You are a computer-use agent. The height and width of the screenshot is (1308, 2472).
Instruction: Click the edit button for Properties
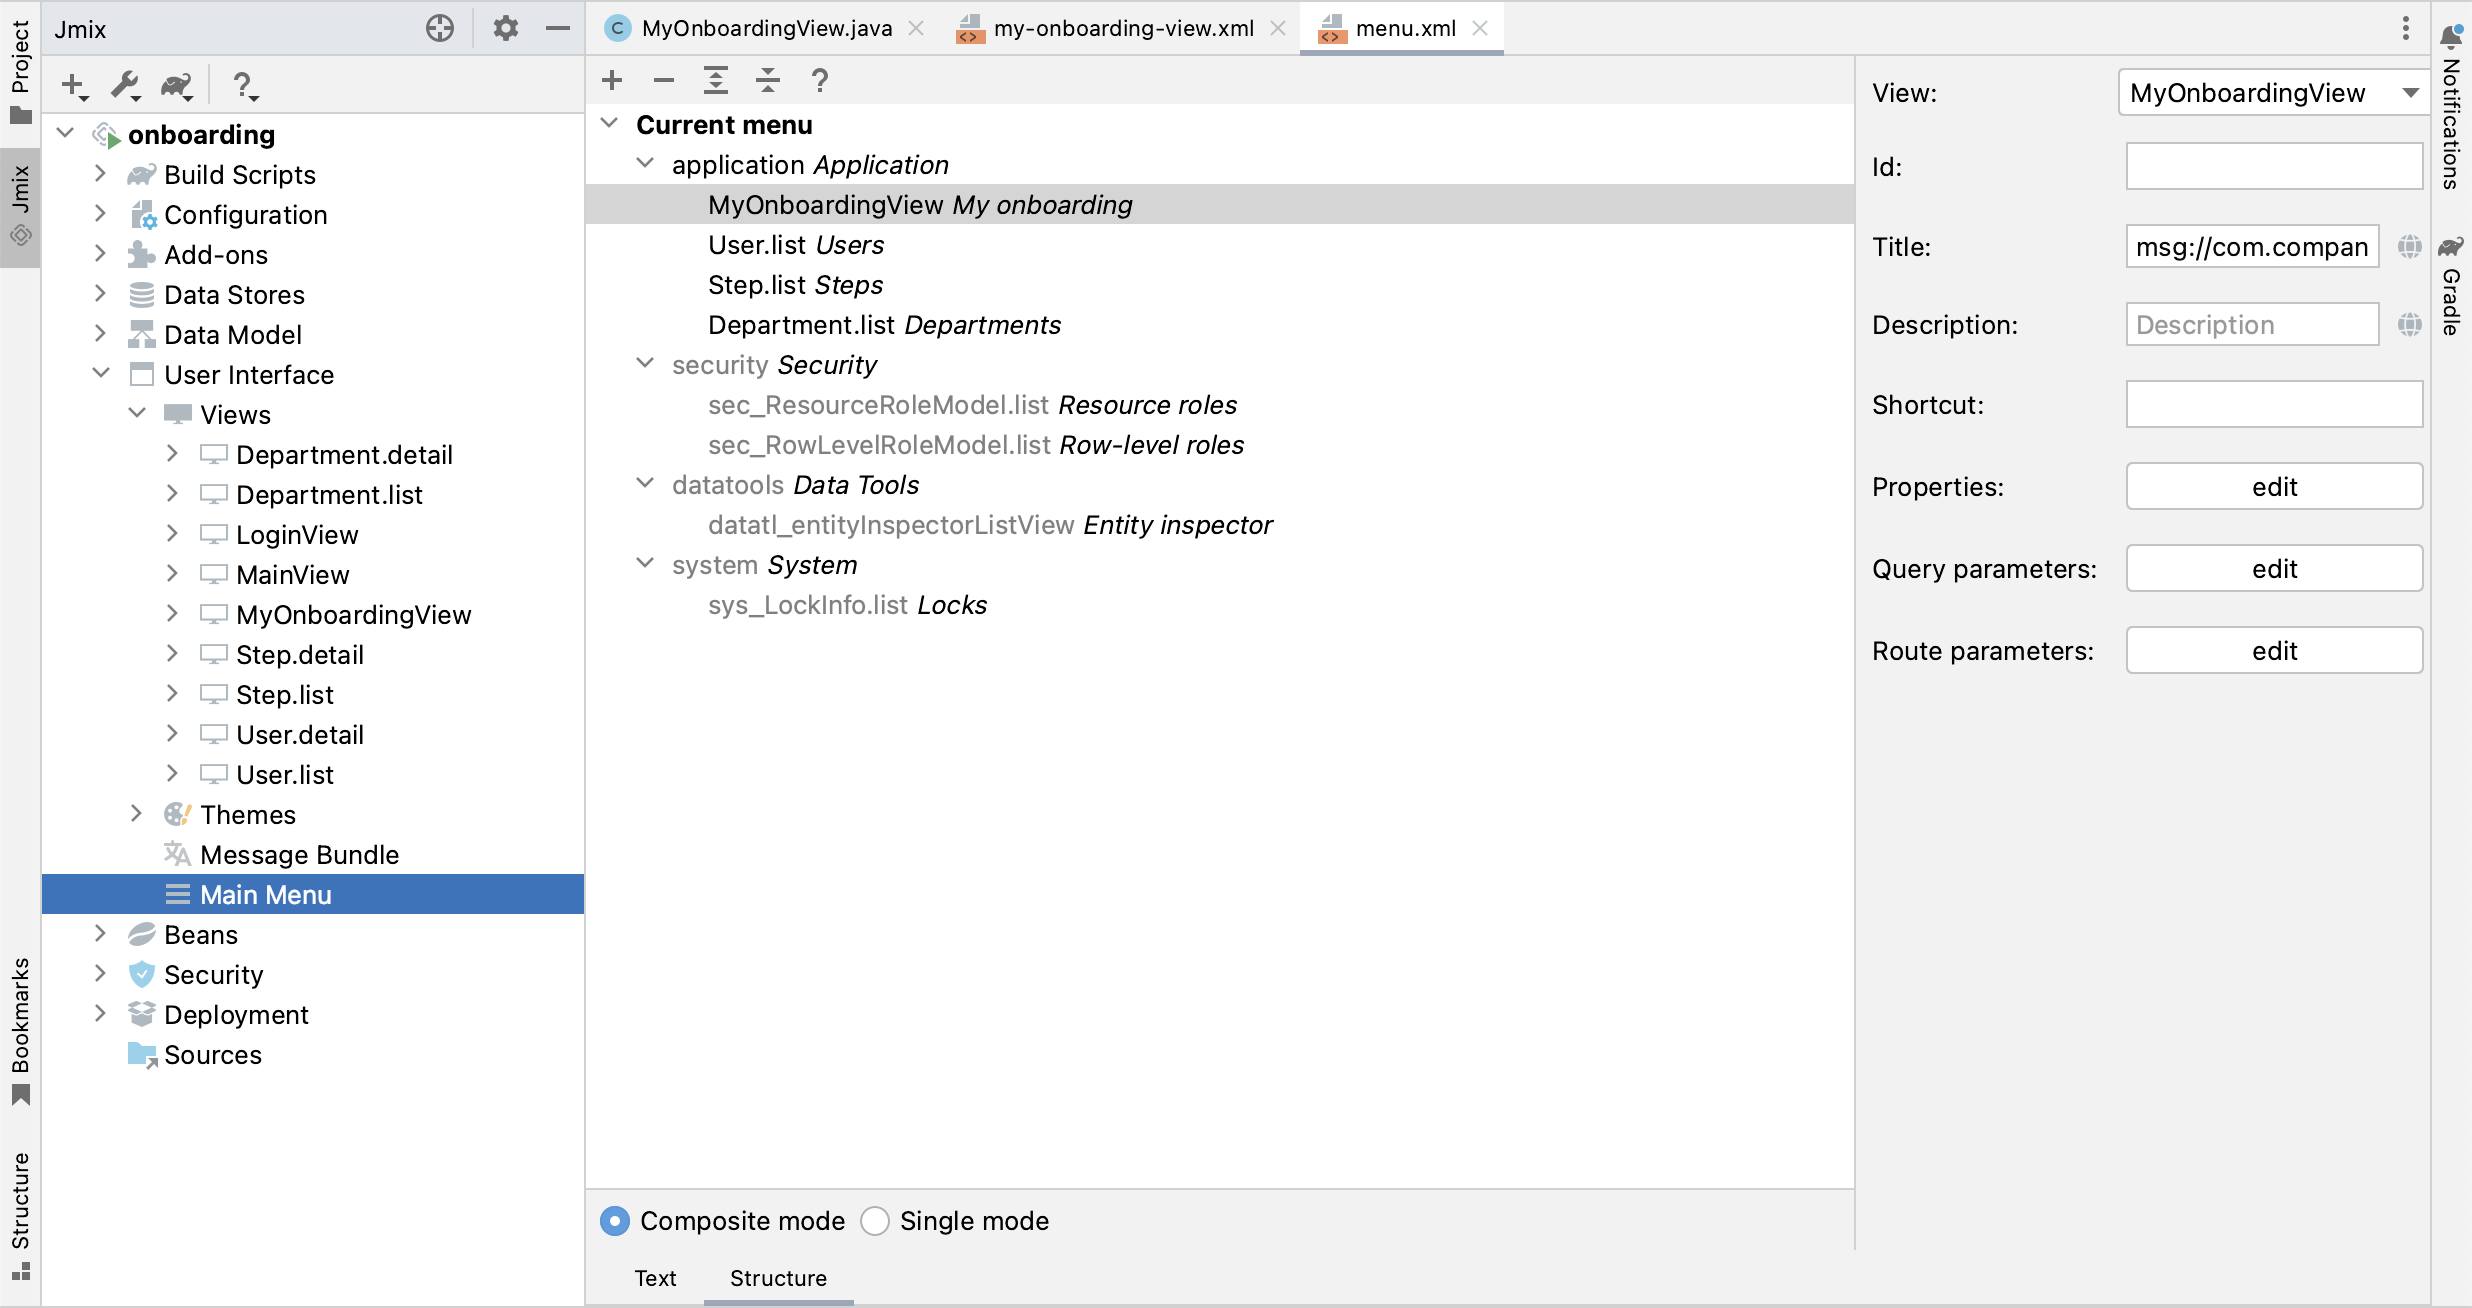(2274, 486)
